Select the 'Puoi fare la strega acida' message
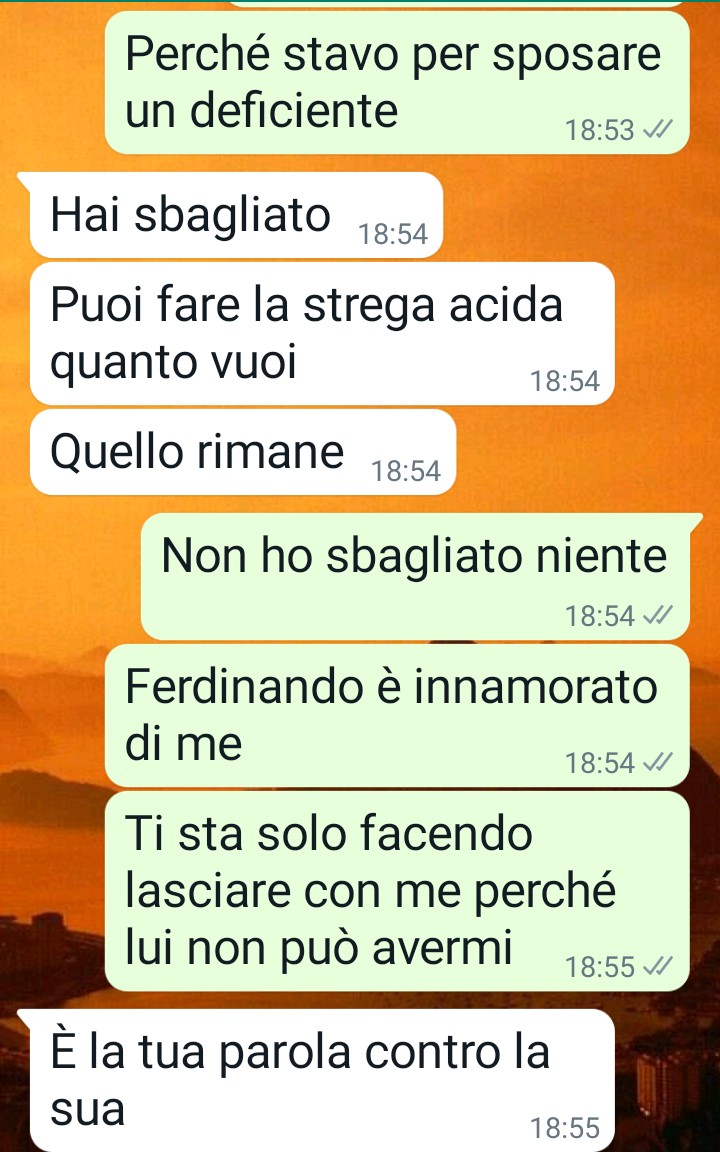 click(x=322, y=334)
